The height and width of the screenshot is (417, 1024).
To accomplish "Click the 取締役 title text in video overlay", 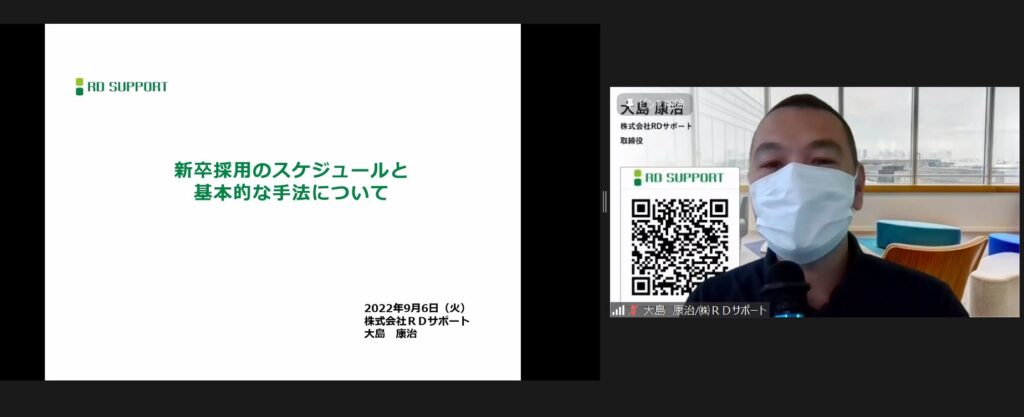I will click(x=632, y=140).
